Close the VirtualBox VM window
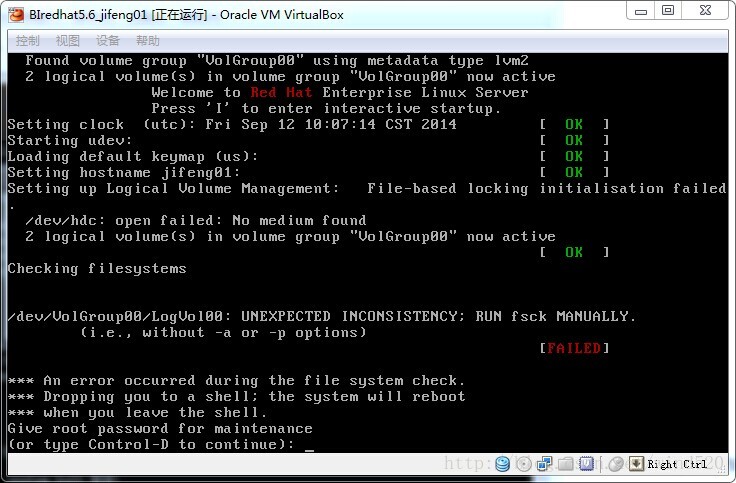 pyautogui.click(x=705, y=10)
